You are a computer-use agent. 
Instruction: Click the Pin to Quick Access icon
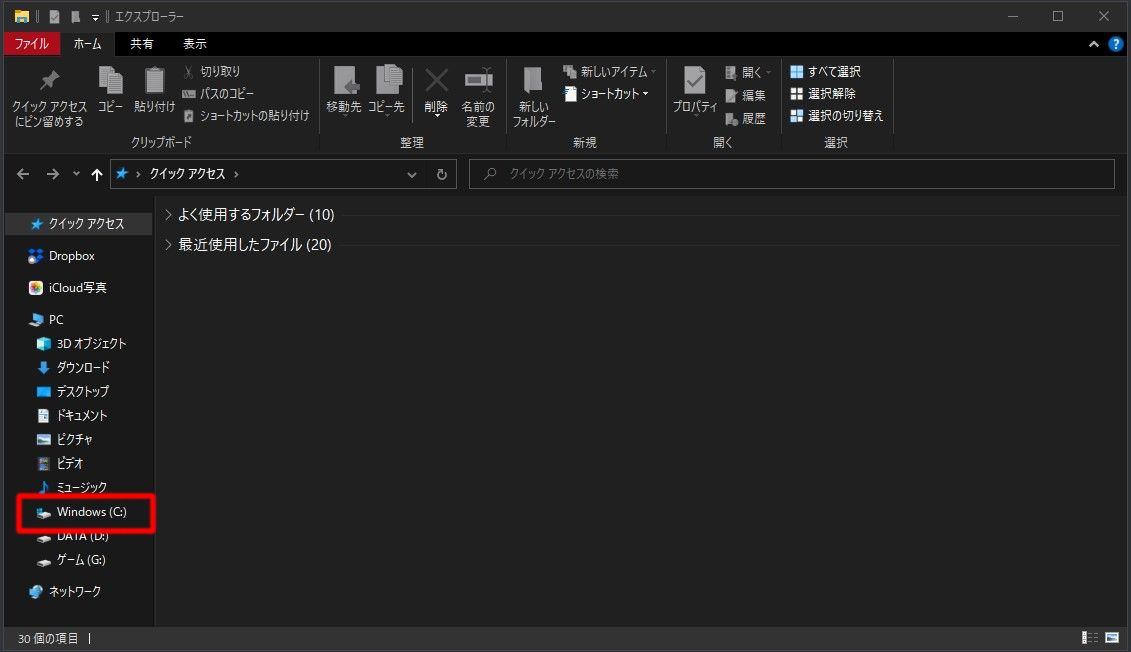(x=49, y=80)
